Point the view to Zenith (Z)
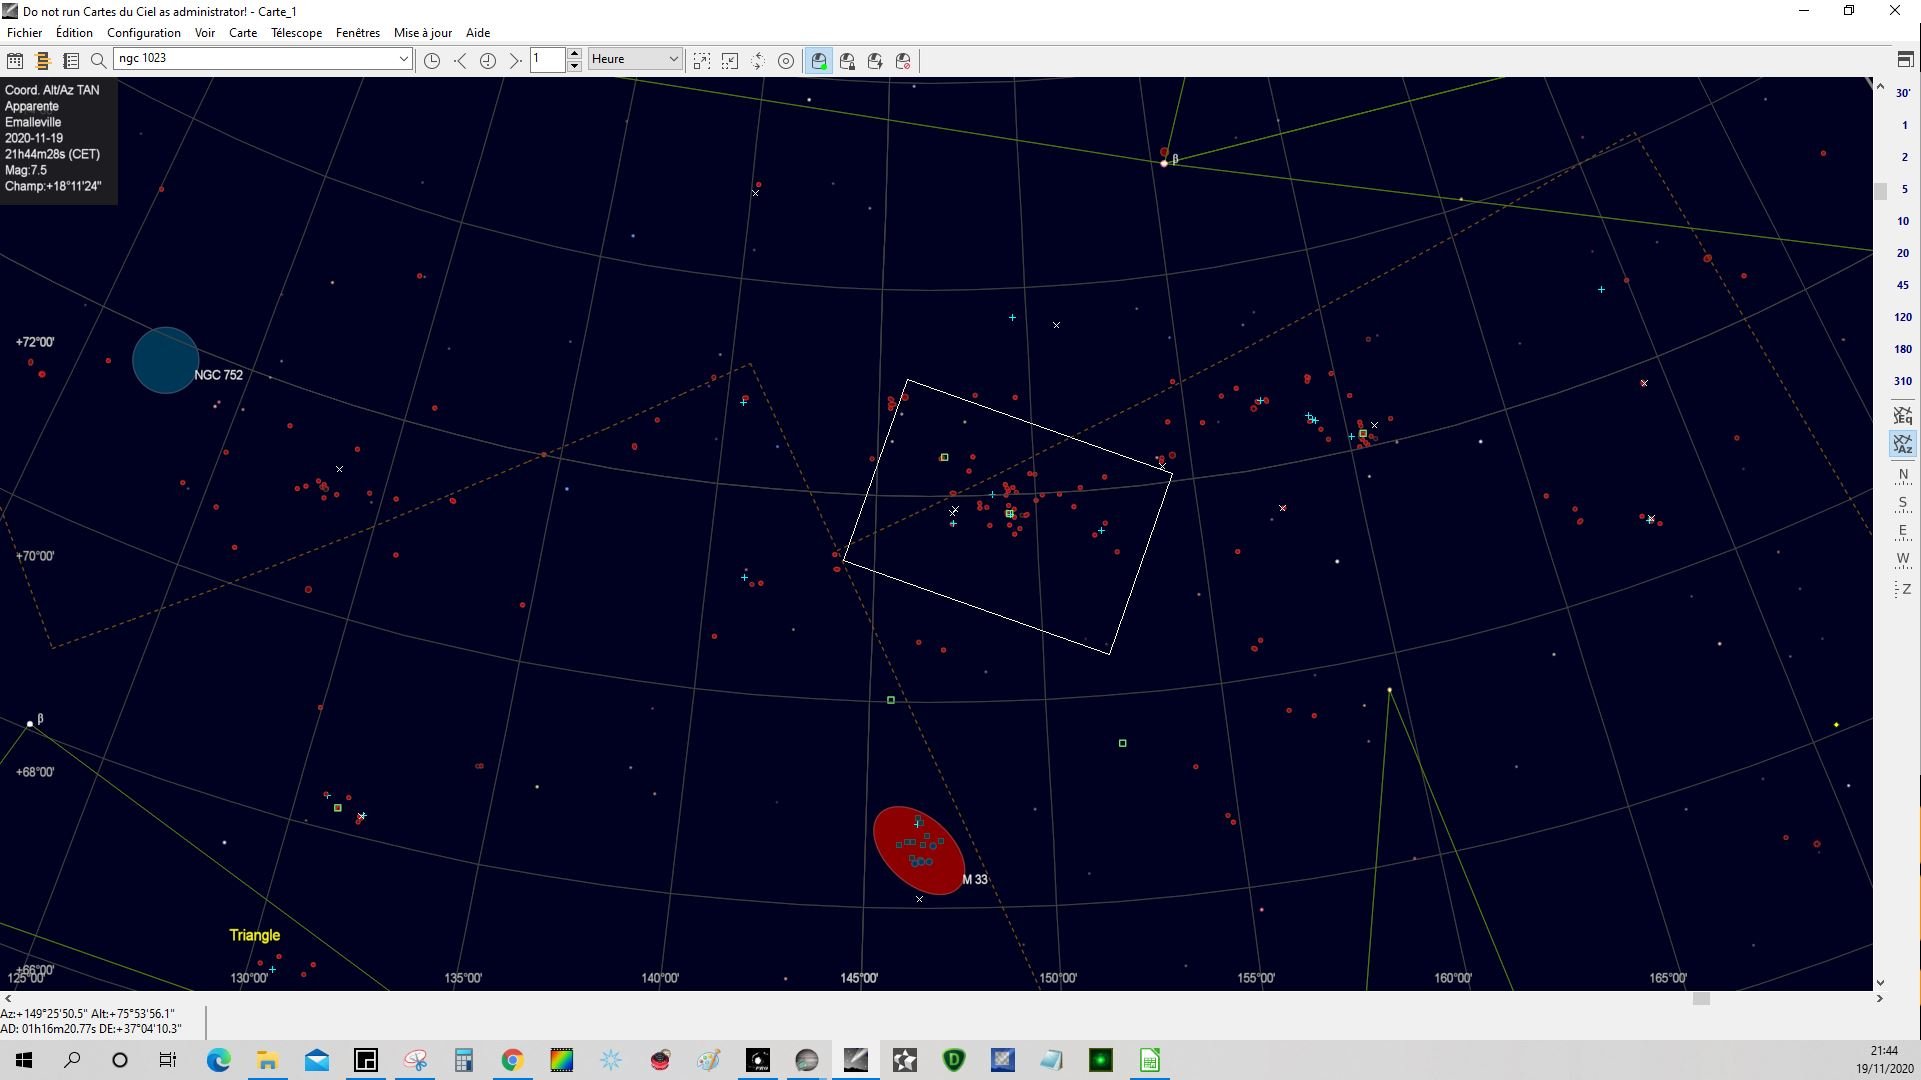Image resolution: width=1921 pixels, height=1080 pixels. (1903, 589)
